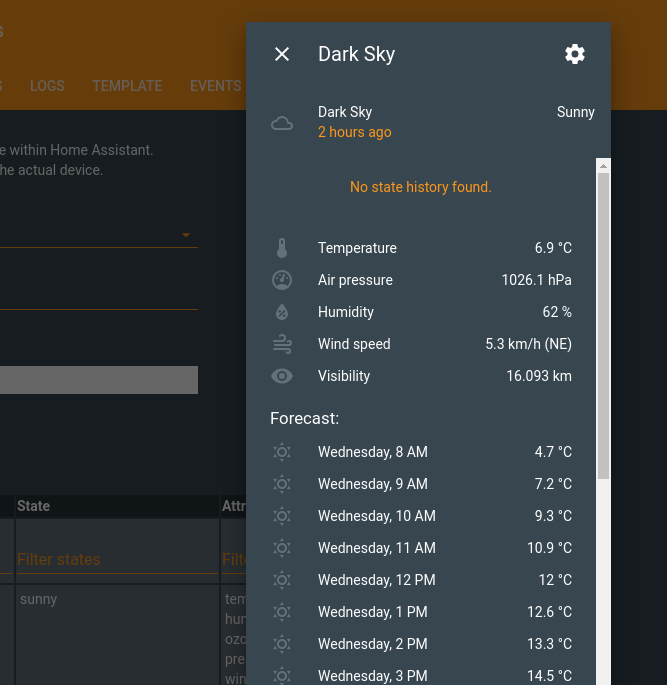Screen dimensions: 667x685
Task: Click the 'Sunny' state text
Action: click(576, 112)
